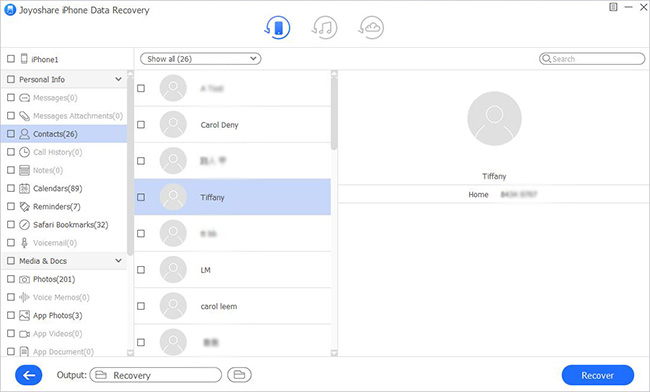The width and height of the screenshot is (650, 392).
Task: Click the contact list scroll down arrow
Action: [334, 353]
